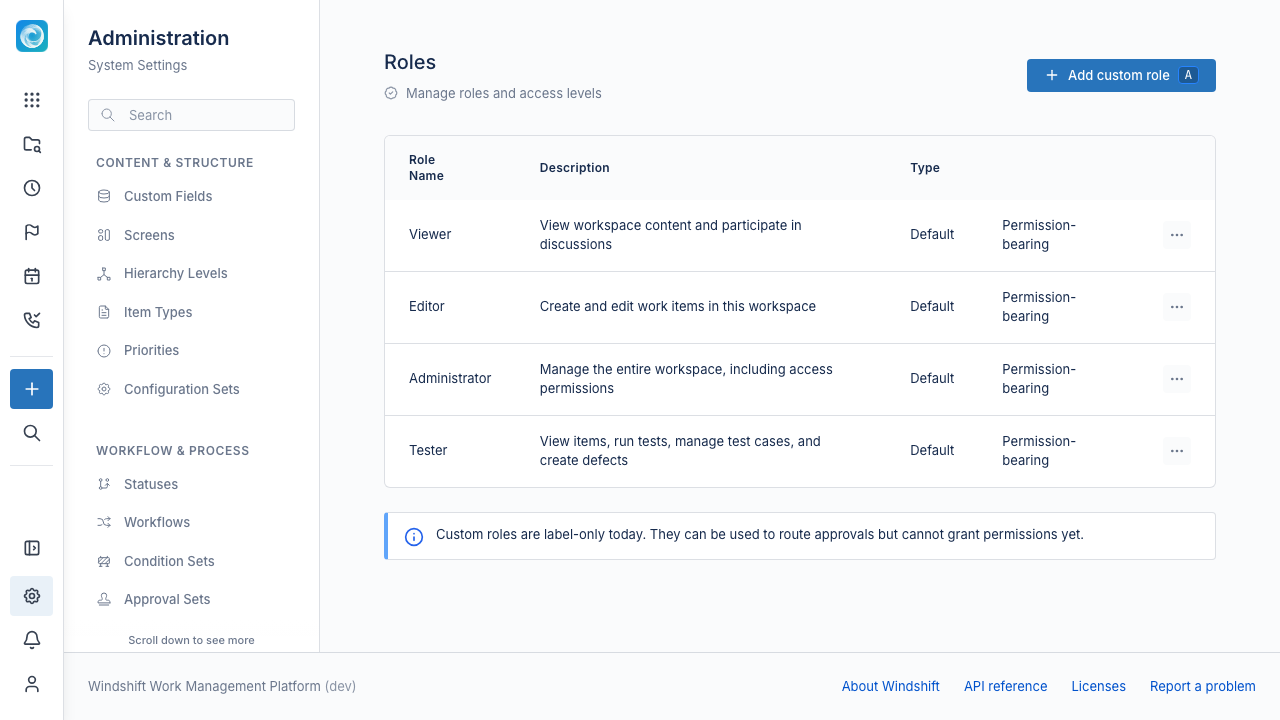Go to Screens settings
1280x720 pixels.
click(x=191, y=235)
